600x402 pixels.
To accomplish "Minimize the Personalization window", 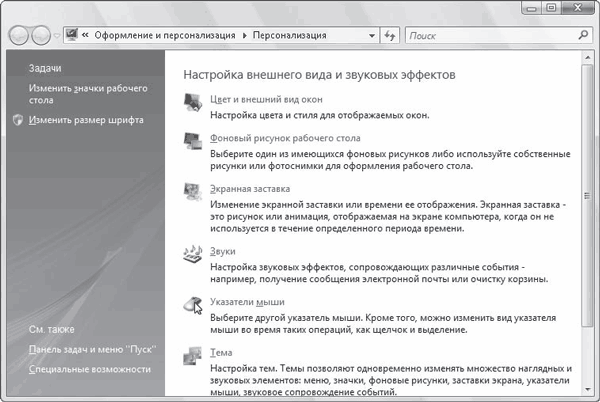I will point(532,8).
